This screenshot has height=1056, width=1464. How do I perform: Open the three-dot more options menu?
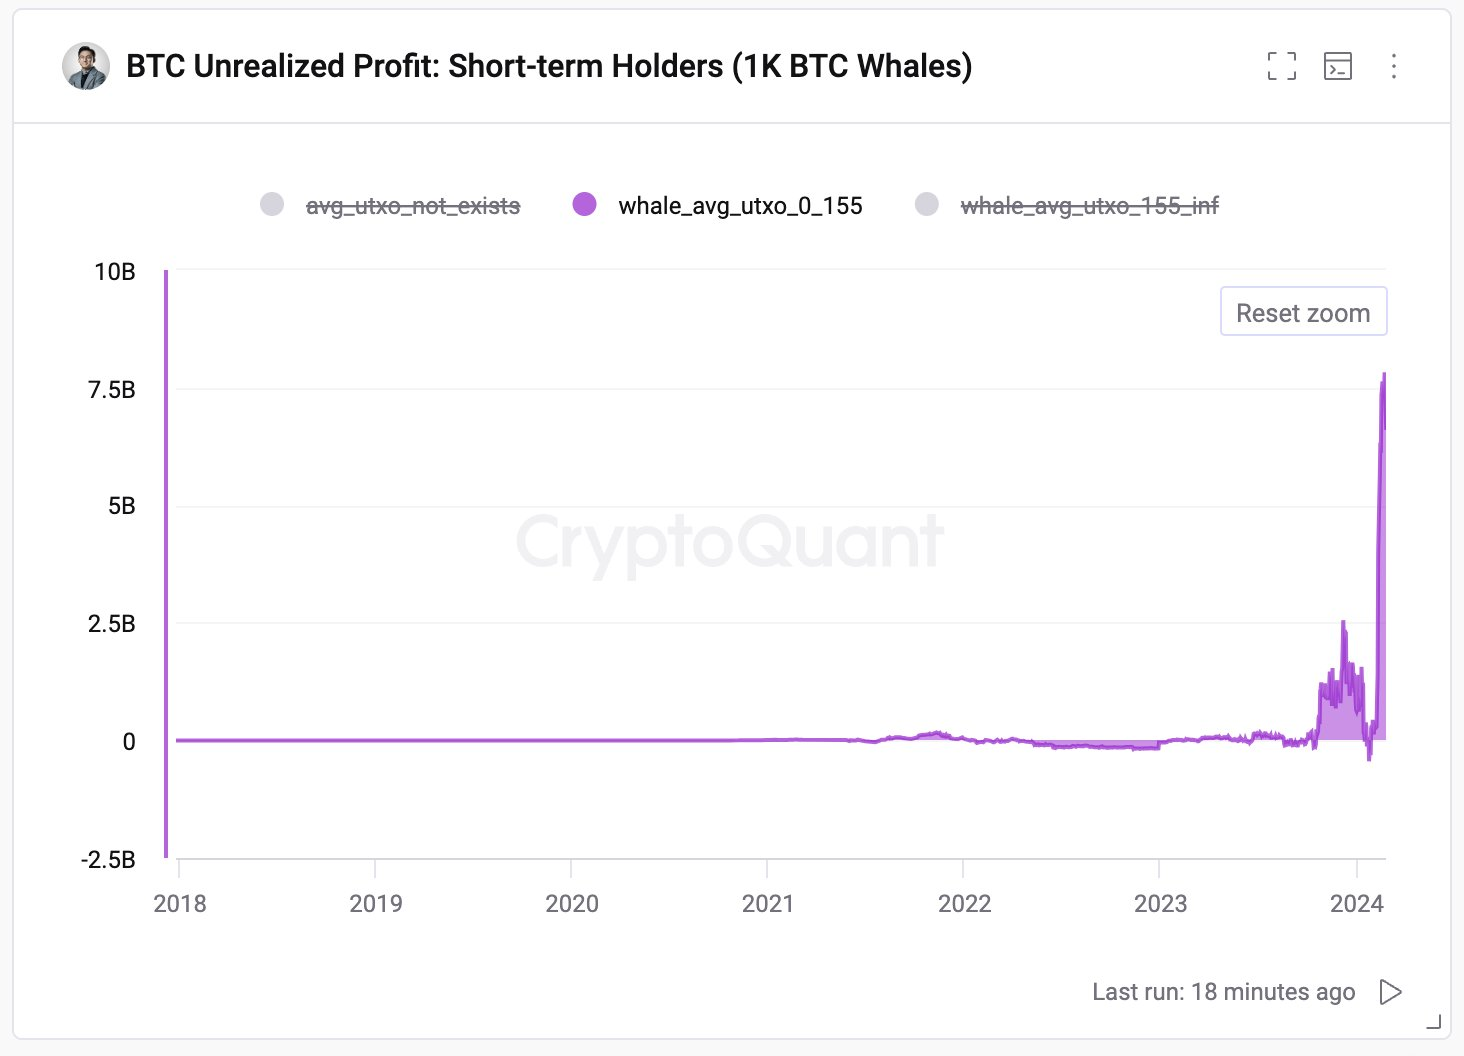coord(1393,66)
